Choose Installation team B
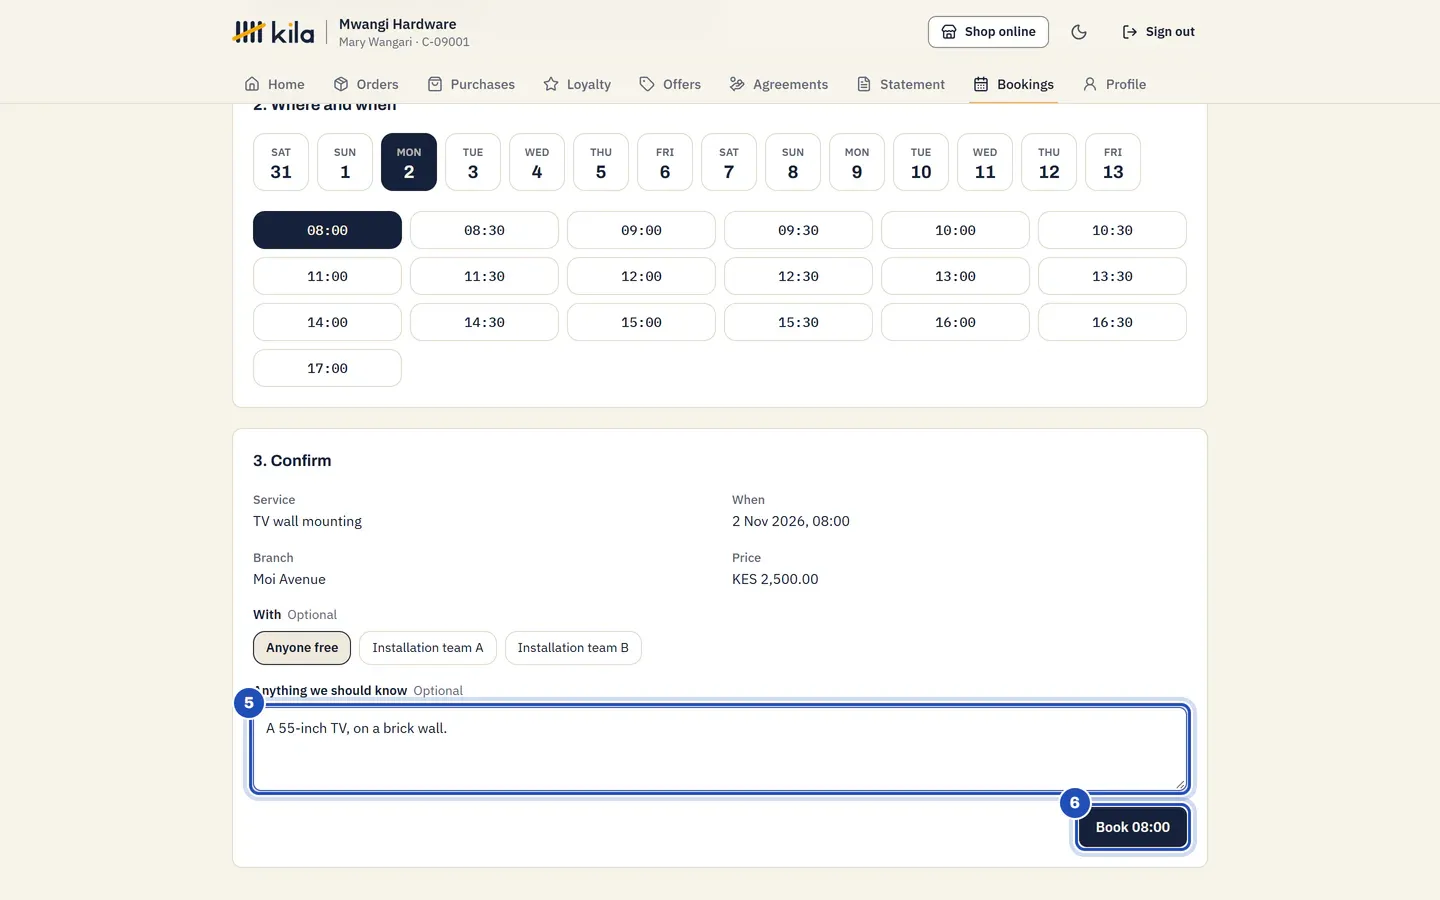Viewport: 1440px width, 900px height. (573, 648)
